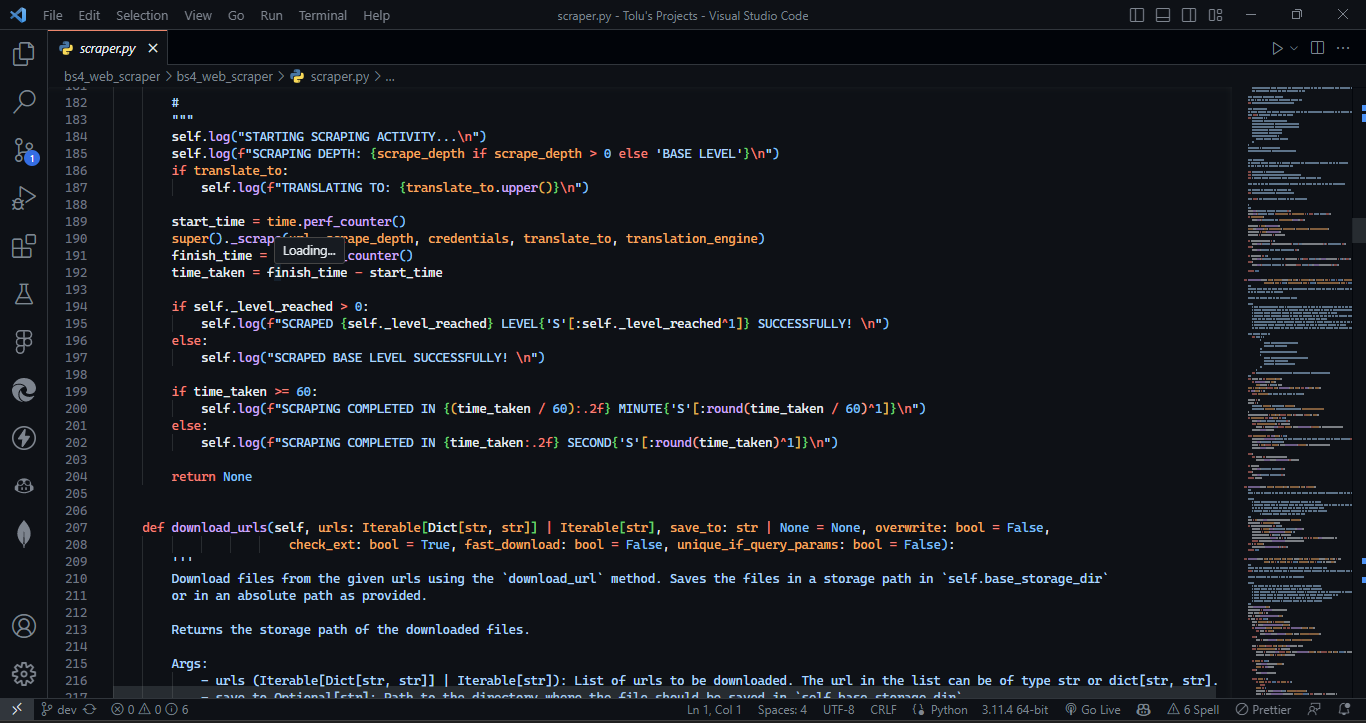Open Microsoft Edge Tools in activity bar

click(23, 390)
